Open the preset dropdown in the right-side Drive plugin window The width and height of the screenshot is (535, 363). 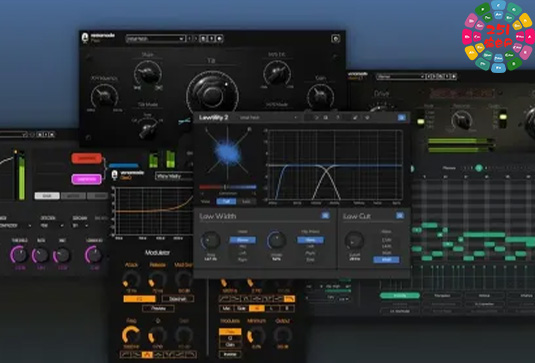[x=401, y=76]
